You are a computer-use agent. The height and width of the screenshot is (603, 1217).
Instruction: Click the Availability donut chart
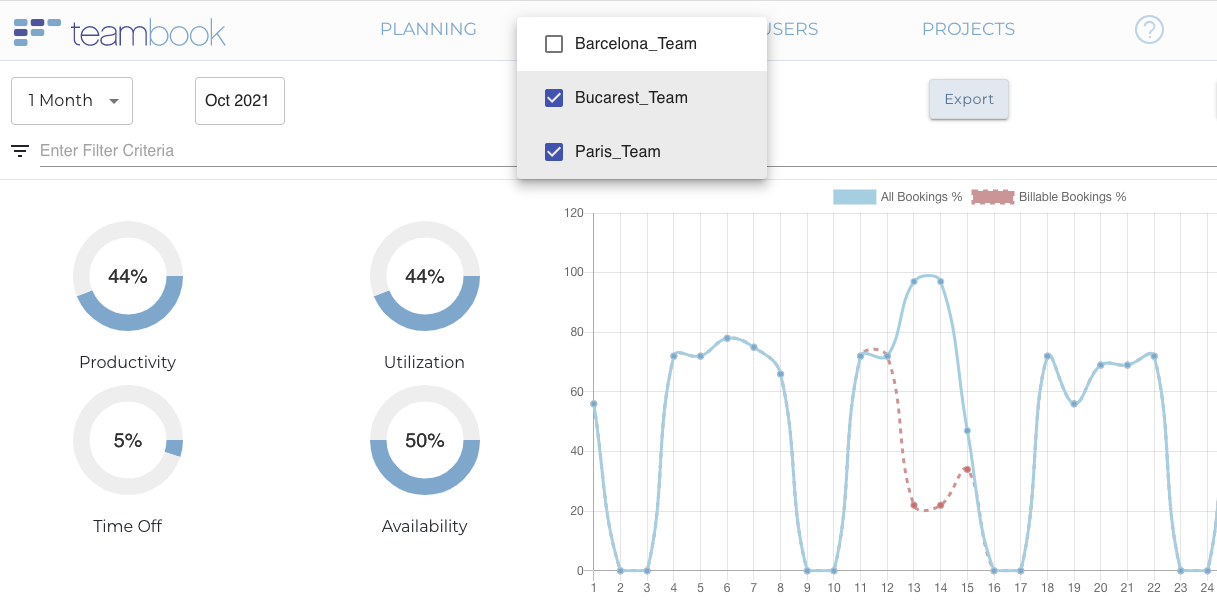425,440
